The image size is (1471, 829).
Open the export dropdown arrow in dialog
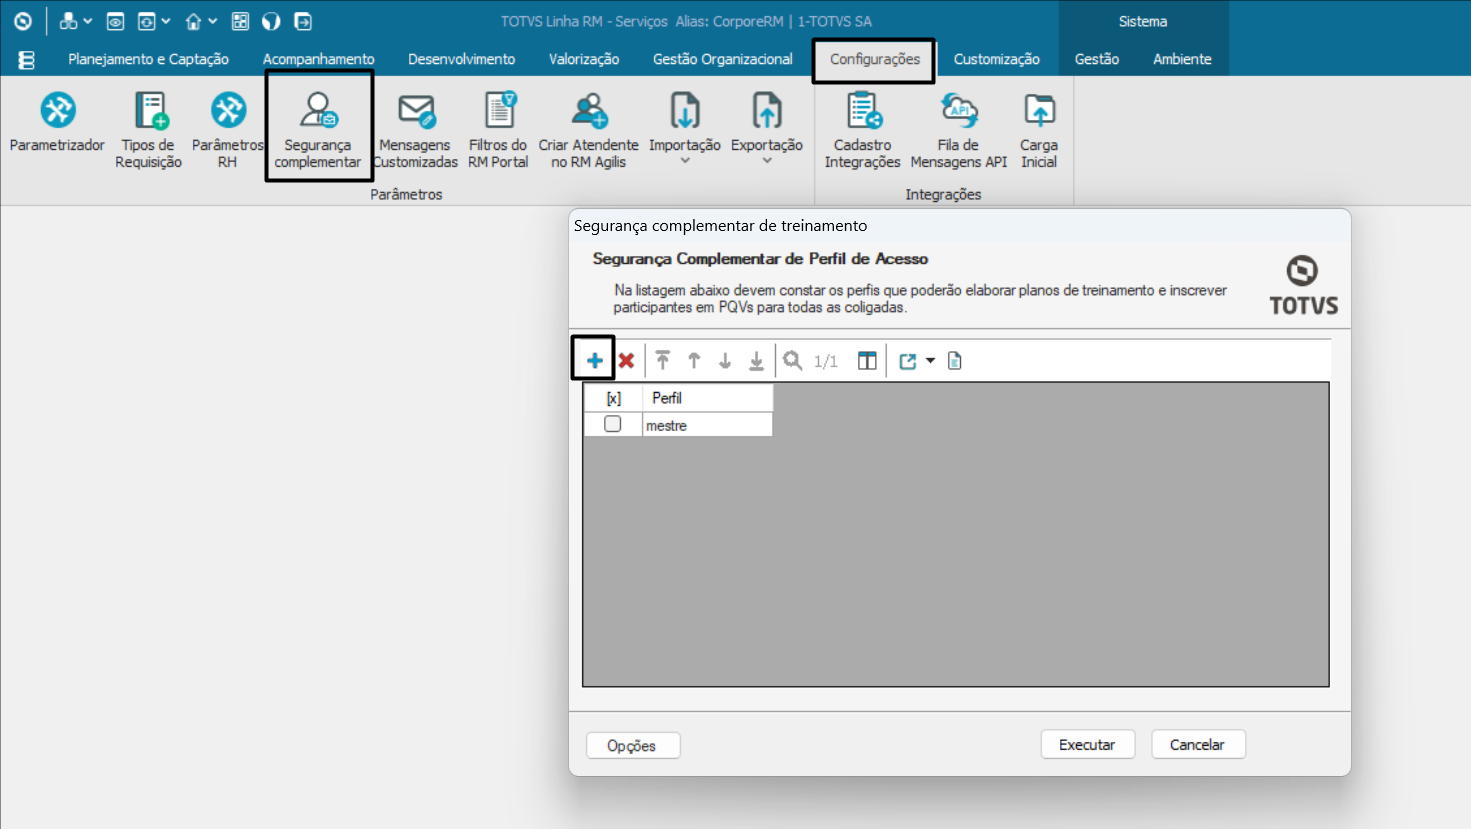[x=930, y=361]
